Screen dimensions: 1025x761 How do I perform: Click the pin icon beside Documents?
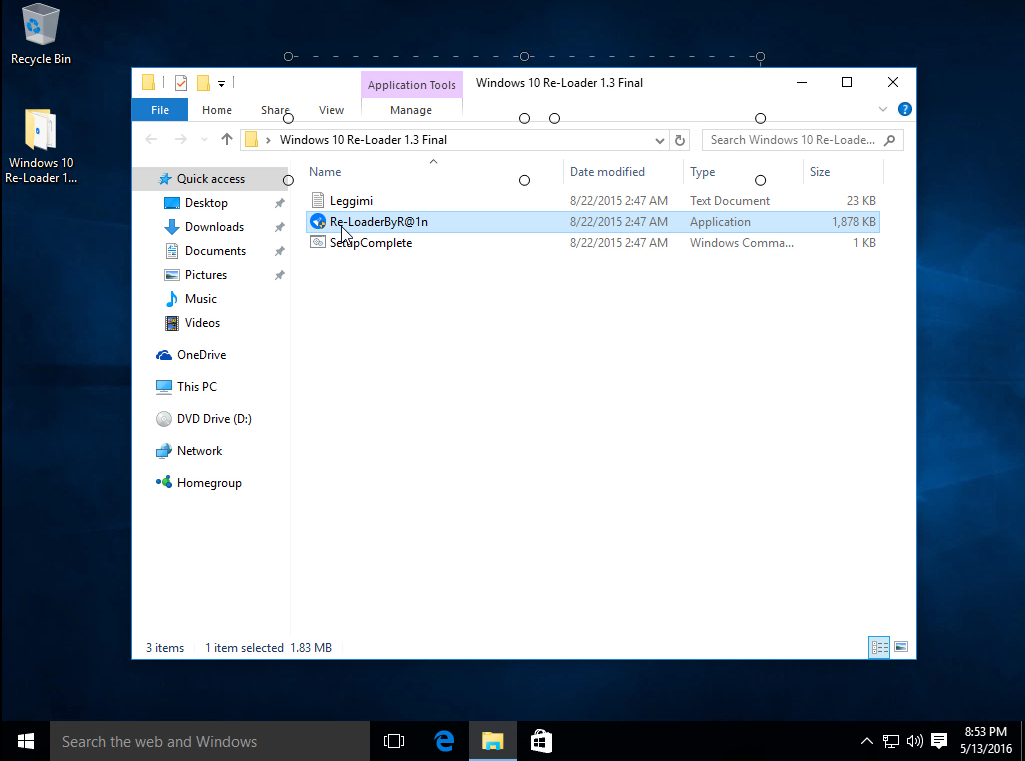point(279,252)
